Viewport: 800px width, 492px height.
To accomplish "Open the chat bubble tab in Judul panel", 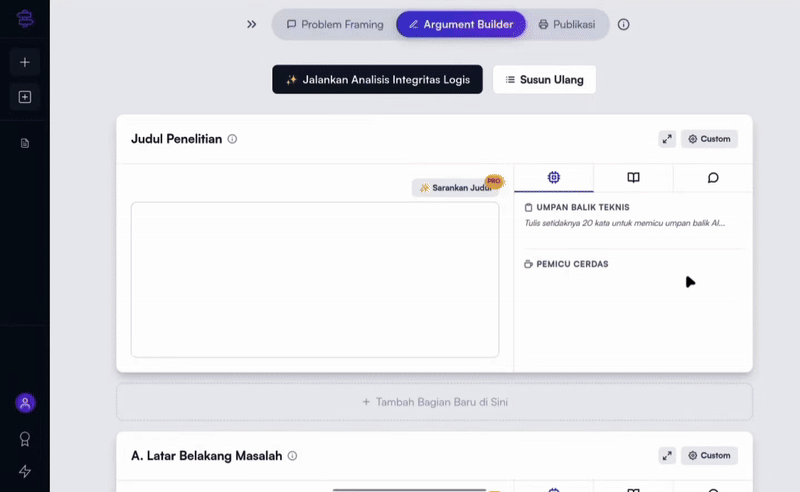I will pyautogui.click(x=713, y=178).
